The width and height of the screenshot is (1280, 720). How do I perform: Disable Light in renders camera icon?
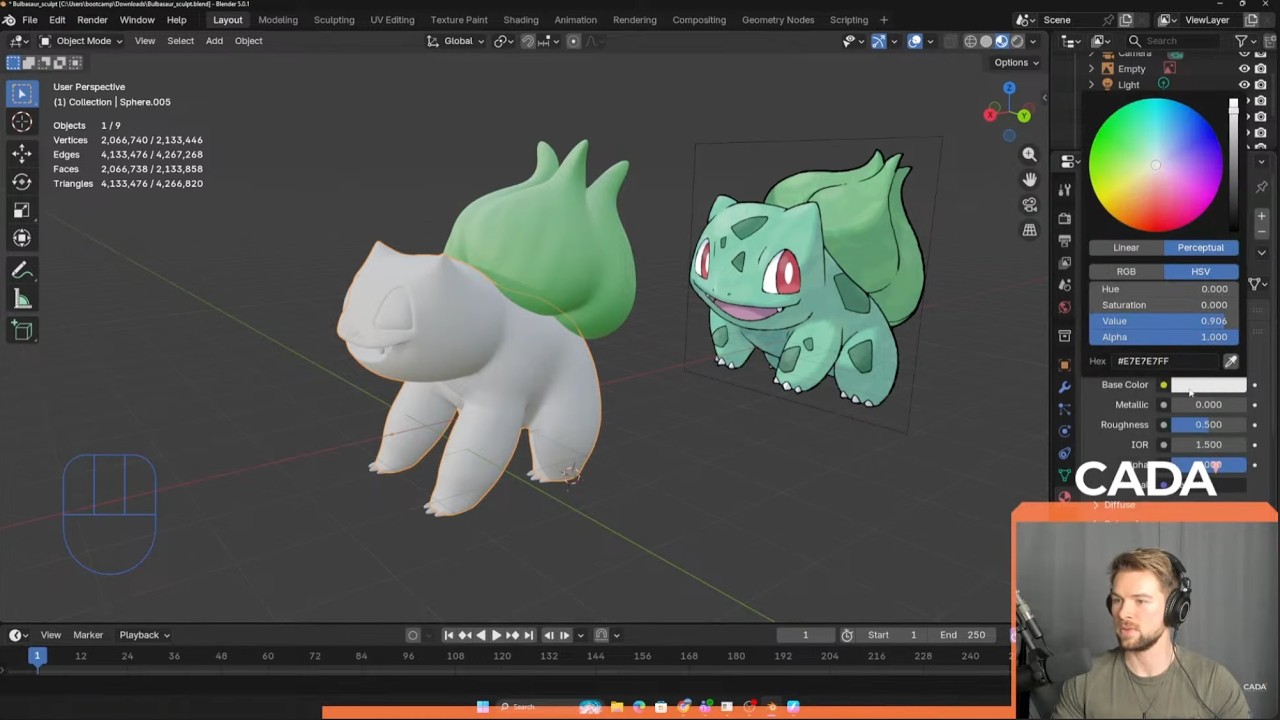coord(1260,85)
